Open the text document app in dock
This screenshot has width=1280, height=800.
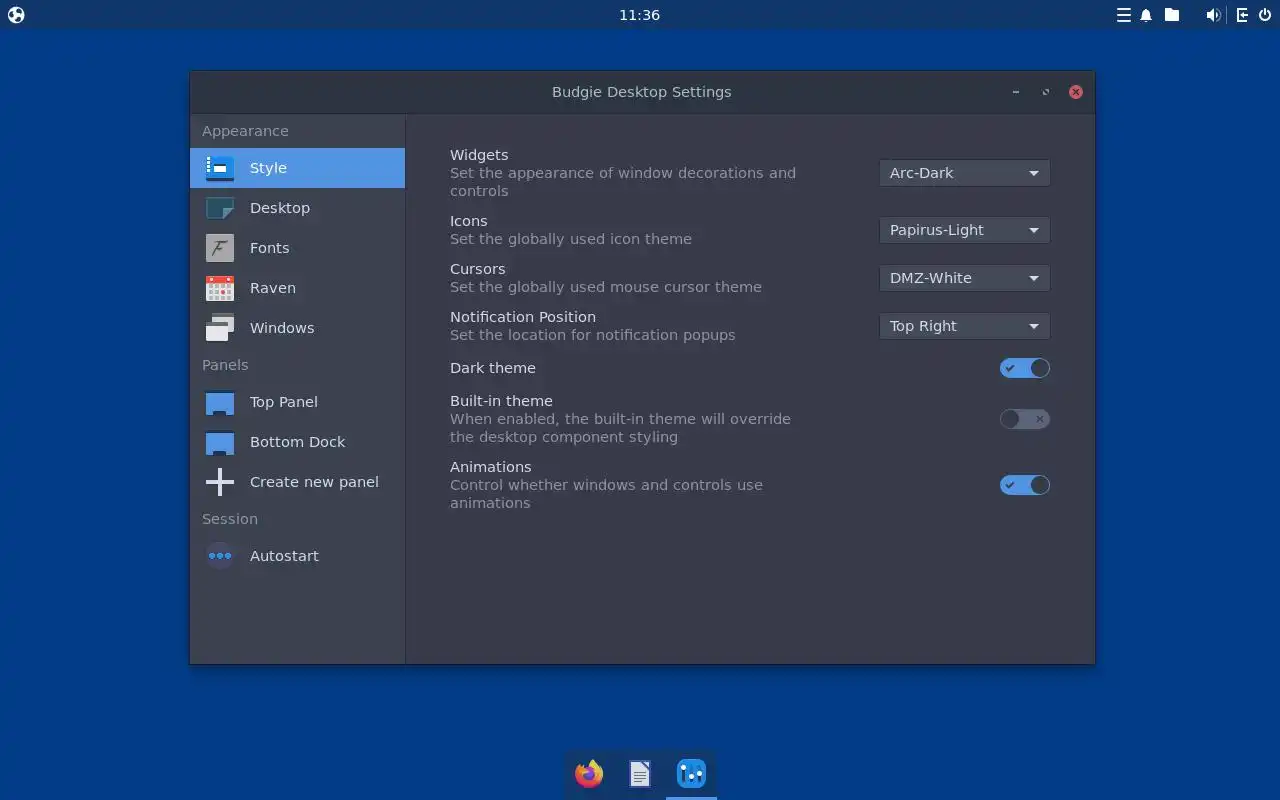click(640, 773)
